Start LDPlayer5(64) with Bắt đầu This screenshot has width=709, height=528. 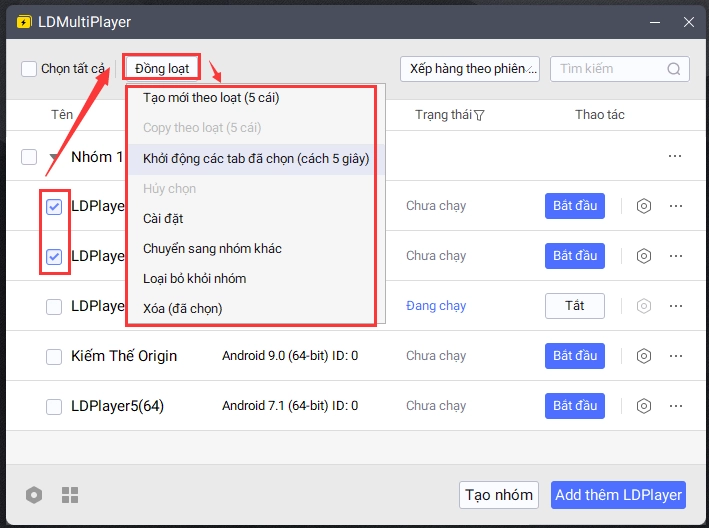(575, 406)
